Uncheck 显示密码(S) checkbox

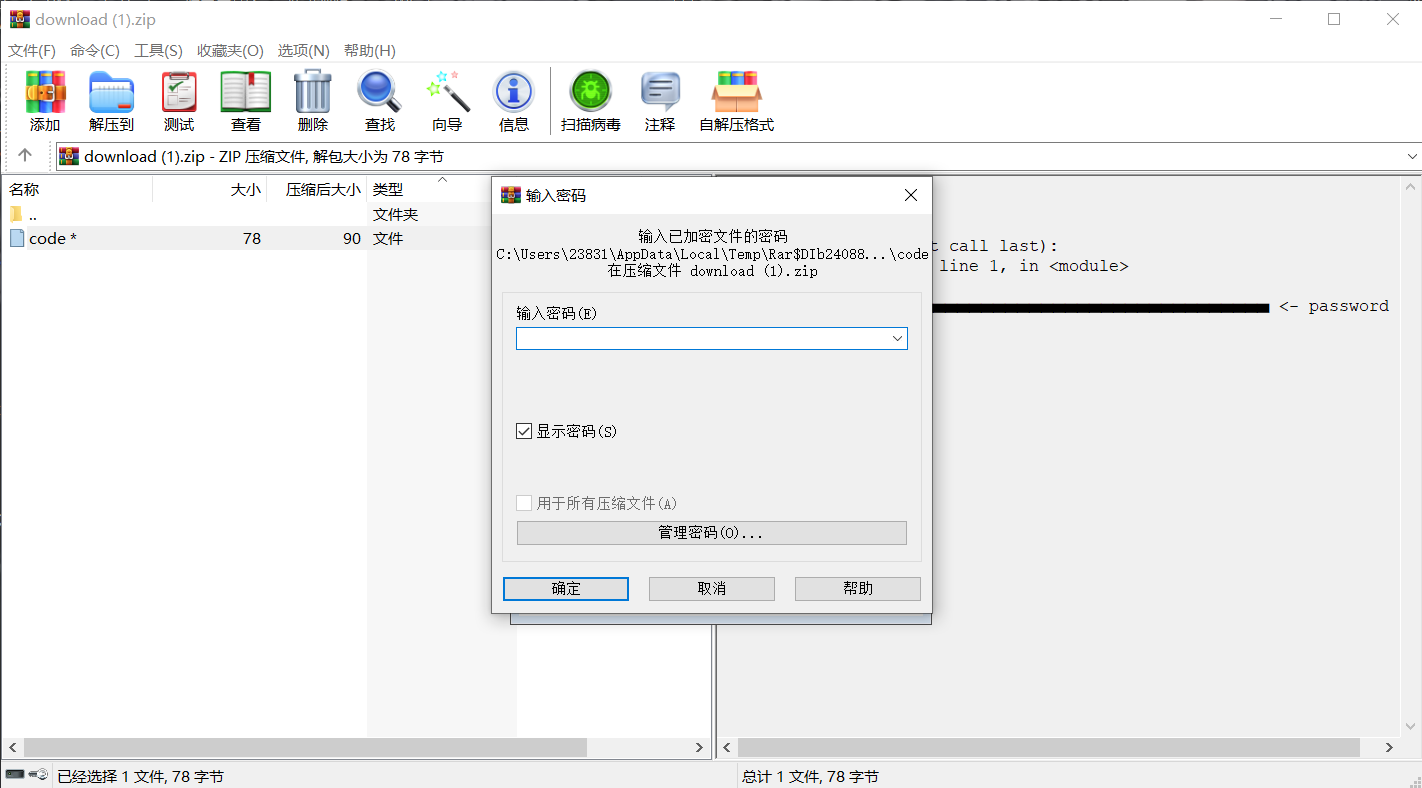point(524,431)
